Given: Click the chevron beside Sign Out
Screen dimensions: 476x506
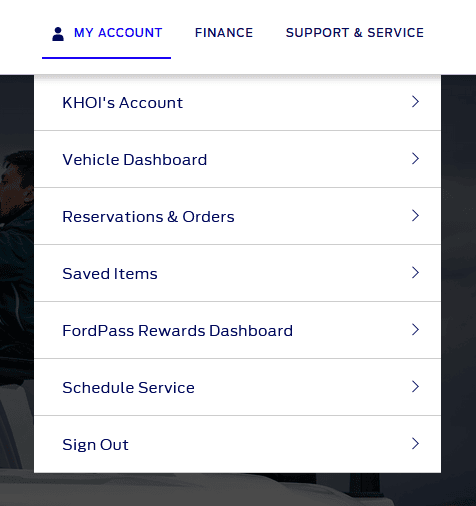Looking at the screenshot, I should coord(415,444).
